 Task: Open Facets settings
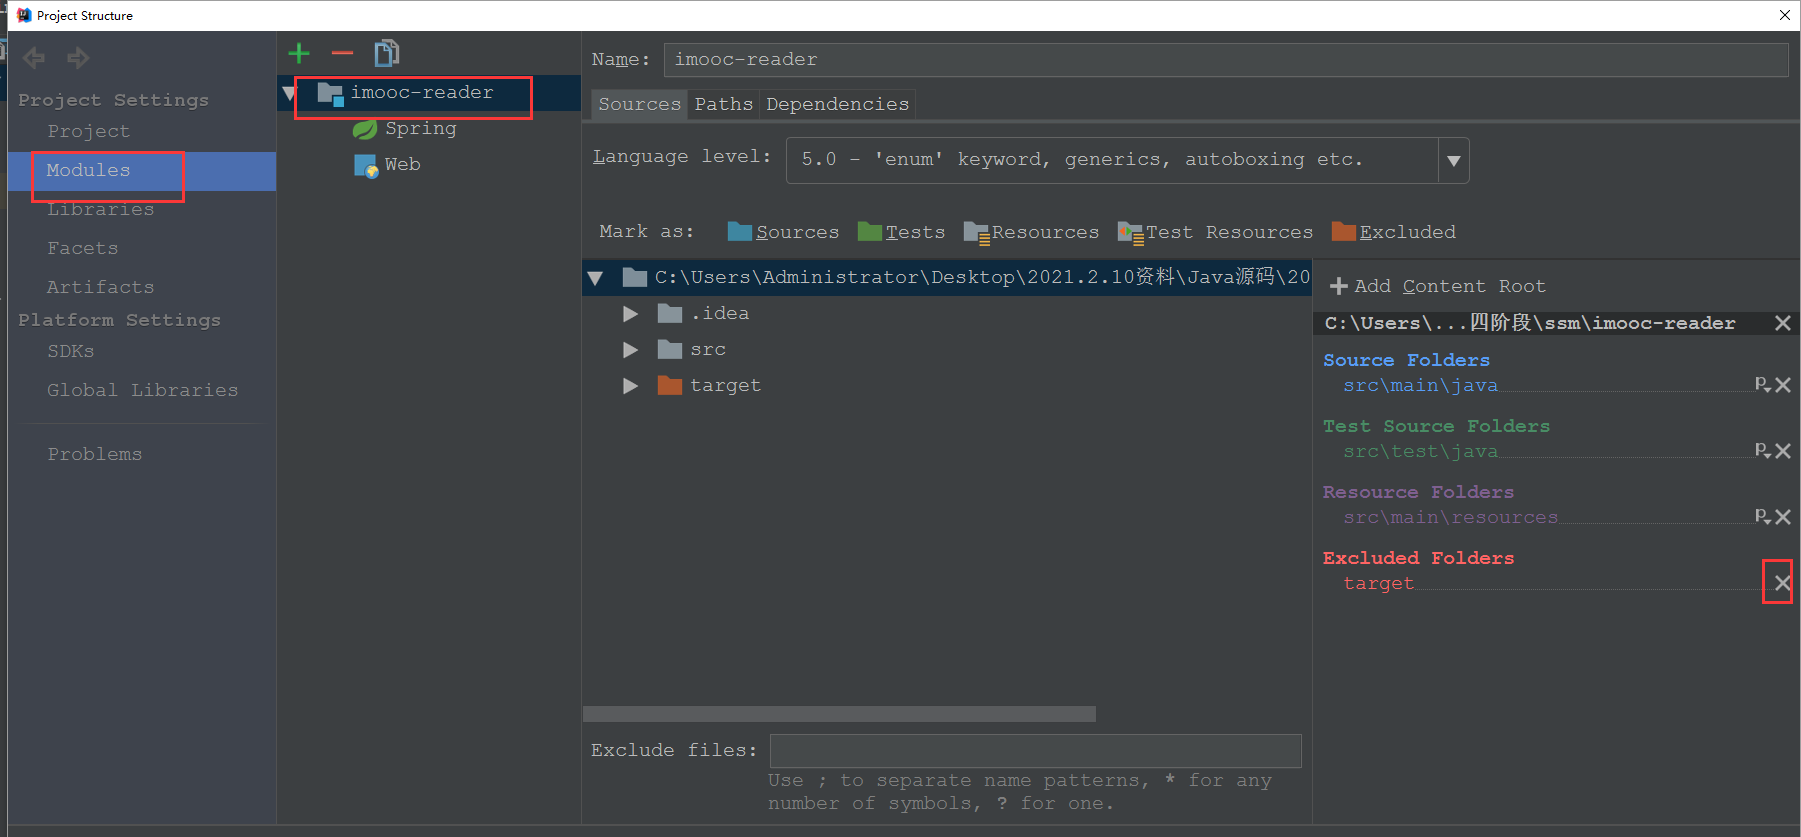pyautogui.click(x=82, y=249)
